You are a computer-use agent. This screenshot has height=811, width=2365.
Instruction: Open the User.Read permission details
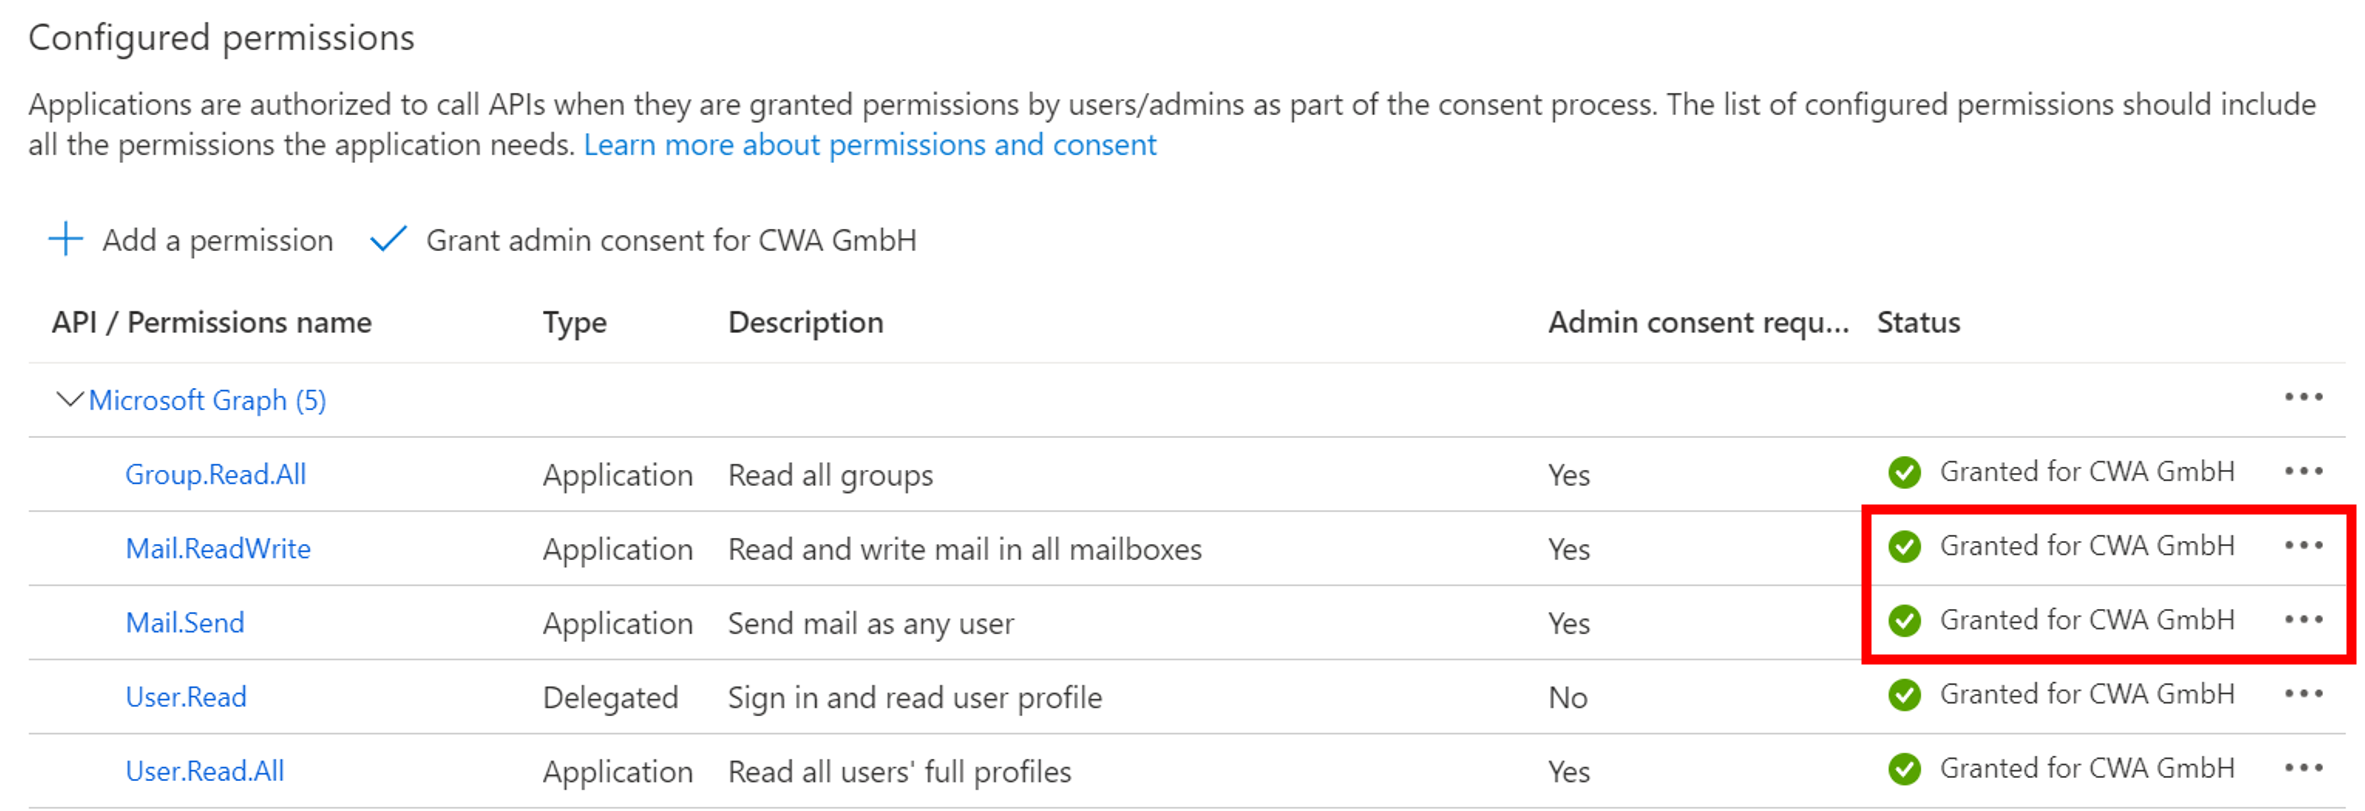coord(186,697)
